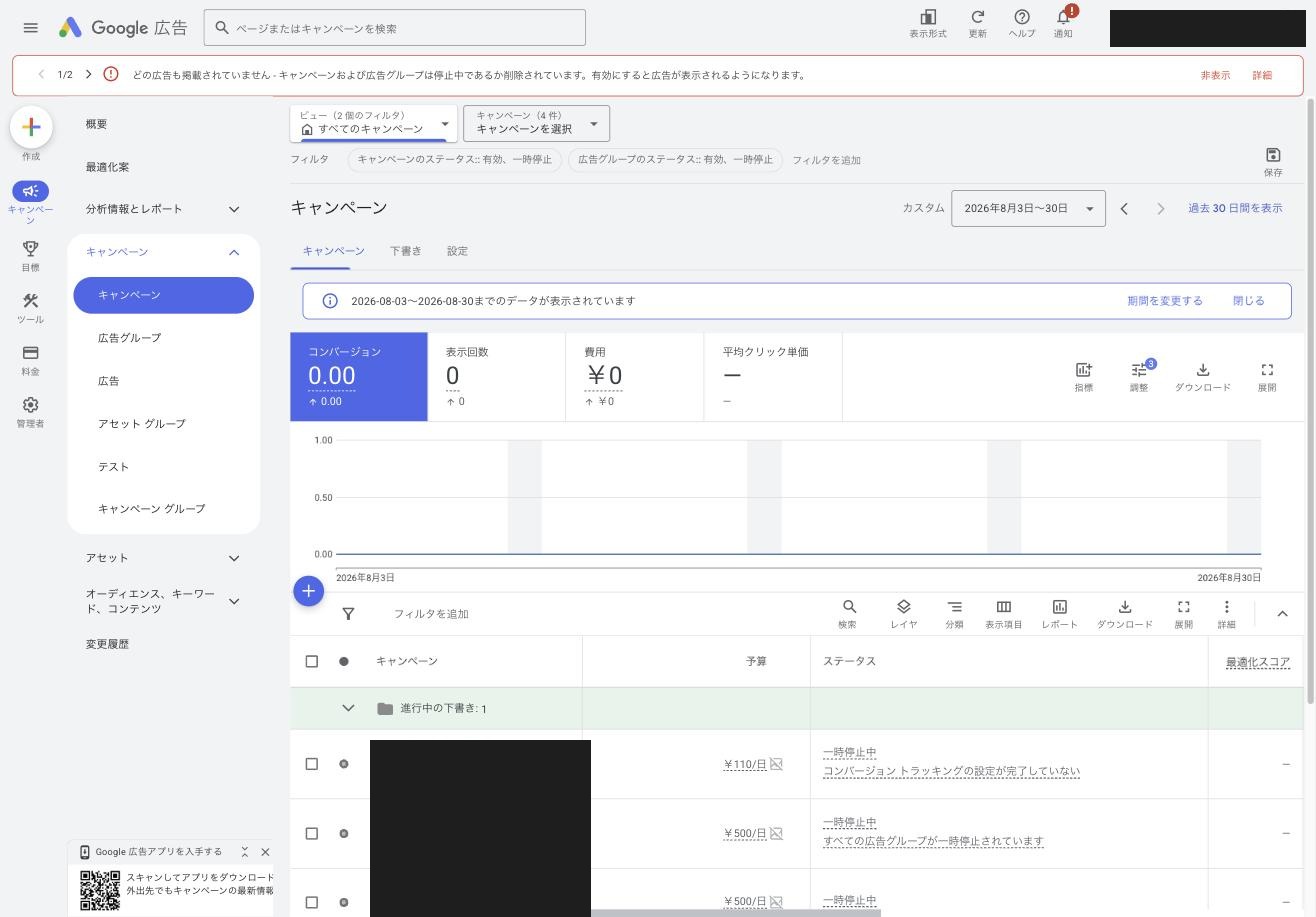
Task: Click the 過去 30 日間を表示 link
Action: point(1235,208)
